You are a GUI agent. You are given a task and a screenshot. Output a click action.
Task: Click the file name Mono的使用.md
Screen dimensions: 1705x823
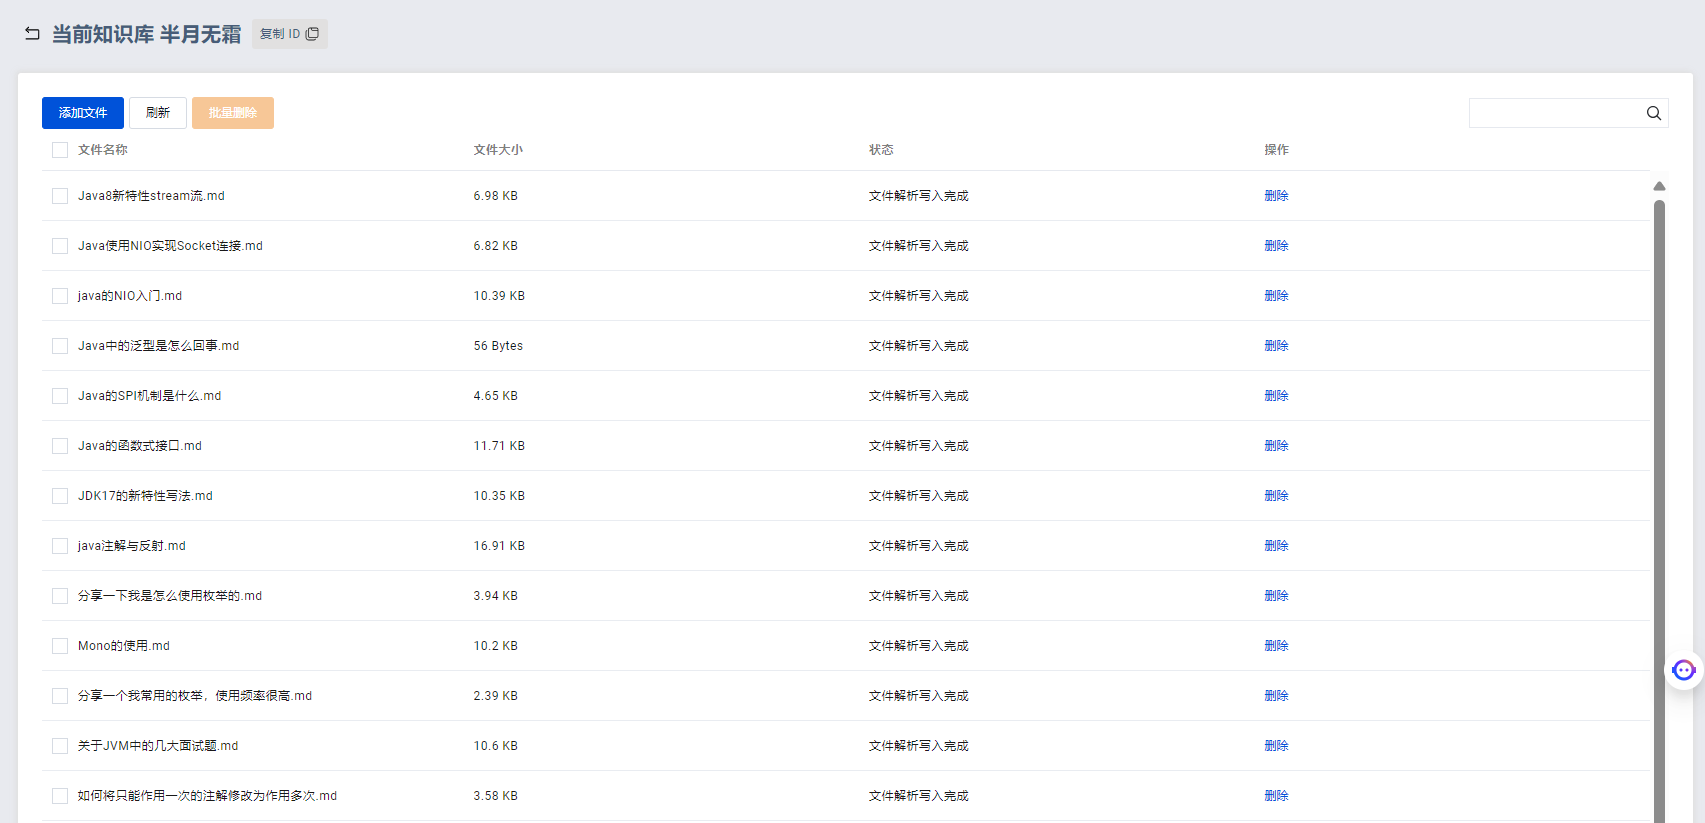click(x=124, y=646)
